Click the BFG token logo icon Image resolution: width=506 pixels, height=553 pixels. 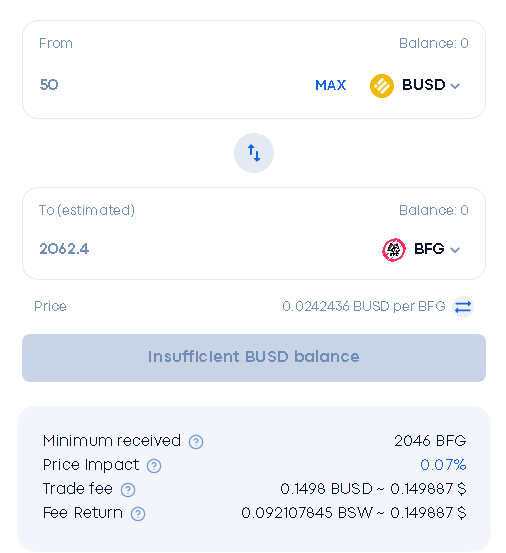[394, 250]
